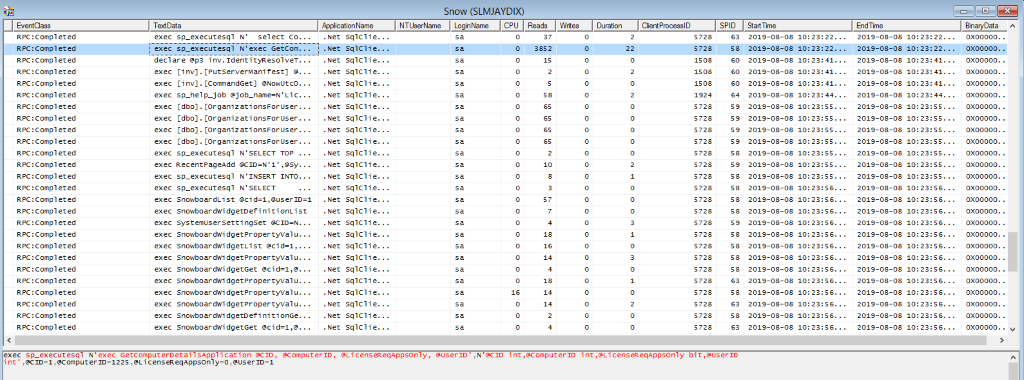
Task: Click the Reads value 3852
Action: pyautogui.click(x=543, y=49)
